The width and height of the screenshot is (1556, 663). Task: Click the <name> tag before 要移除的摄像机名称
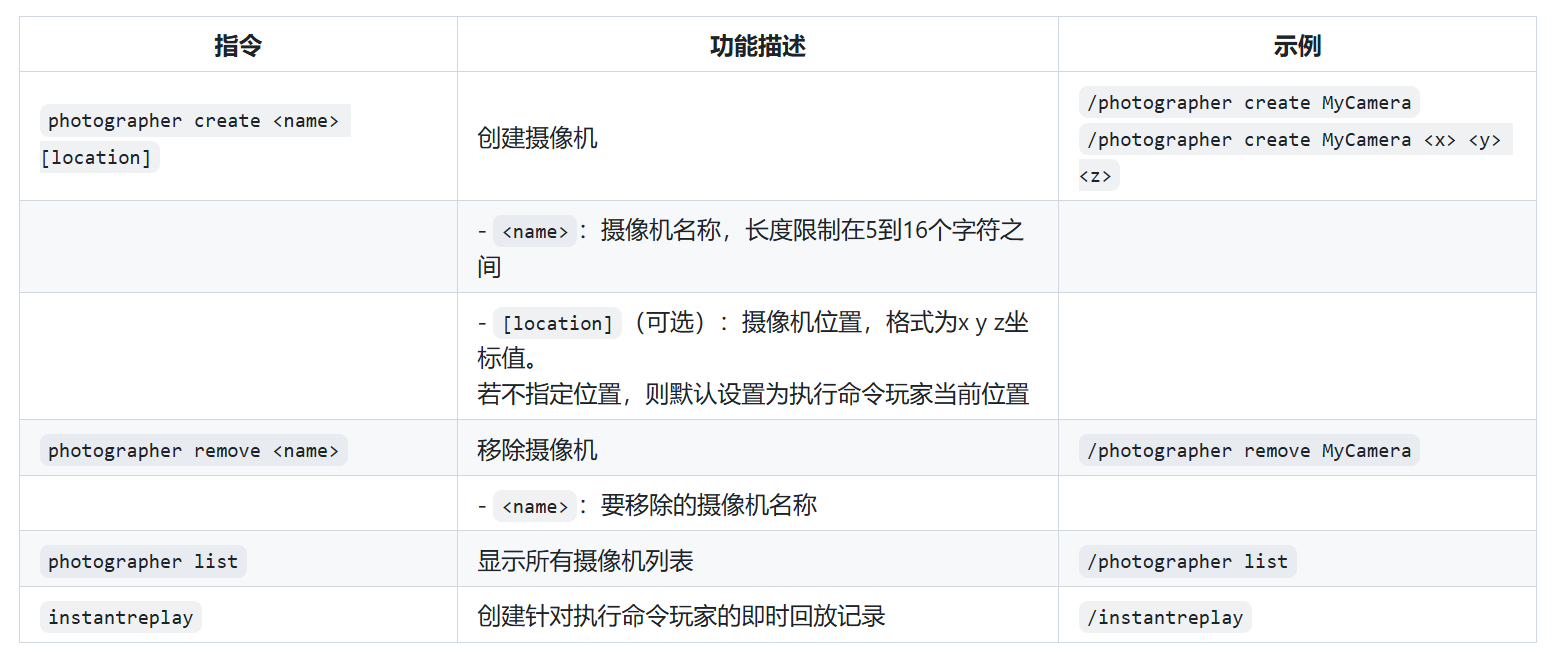coord(534,507)
